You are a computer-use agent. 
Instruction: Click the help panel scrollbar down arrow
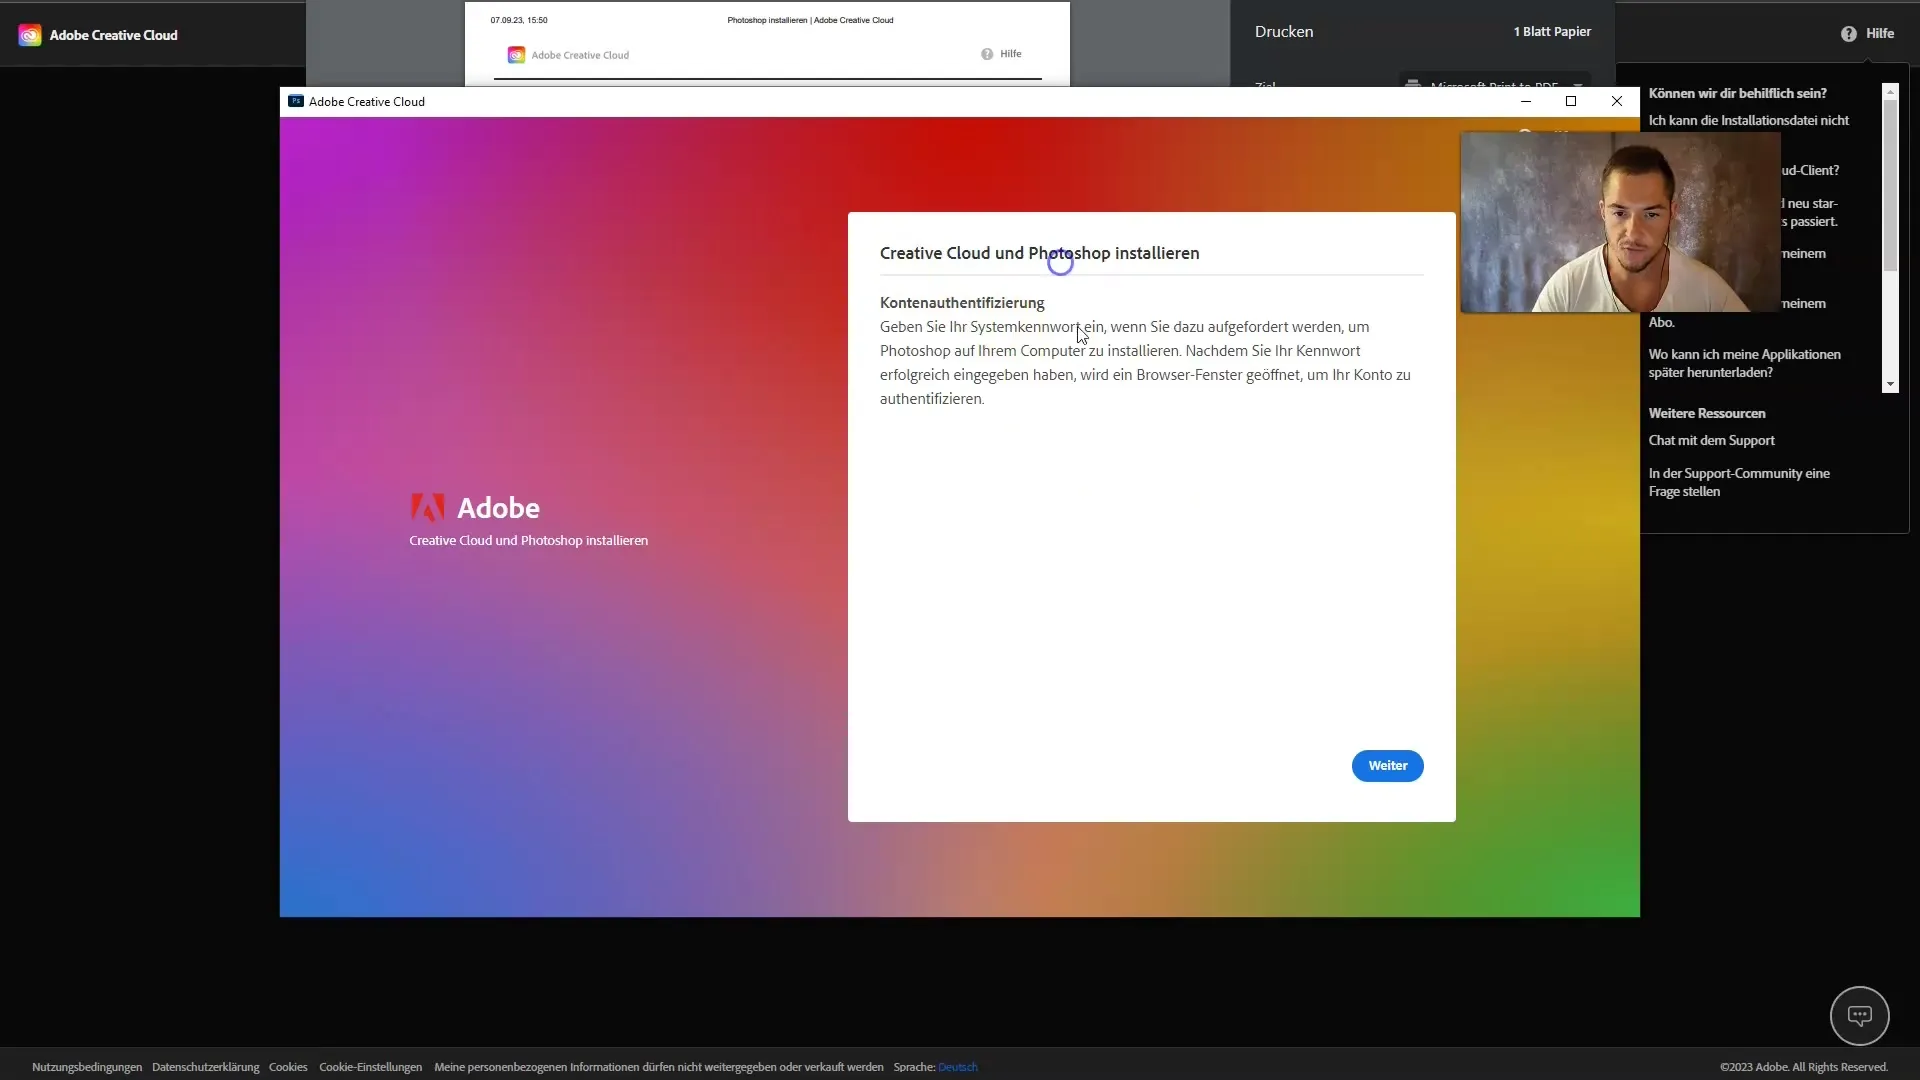(1890, 384)
